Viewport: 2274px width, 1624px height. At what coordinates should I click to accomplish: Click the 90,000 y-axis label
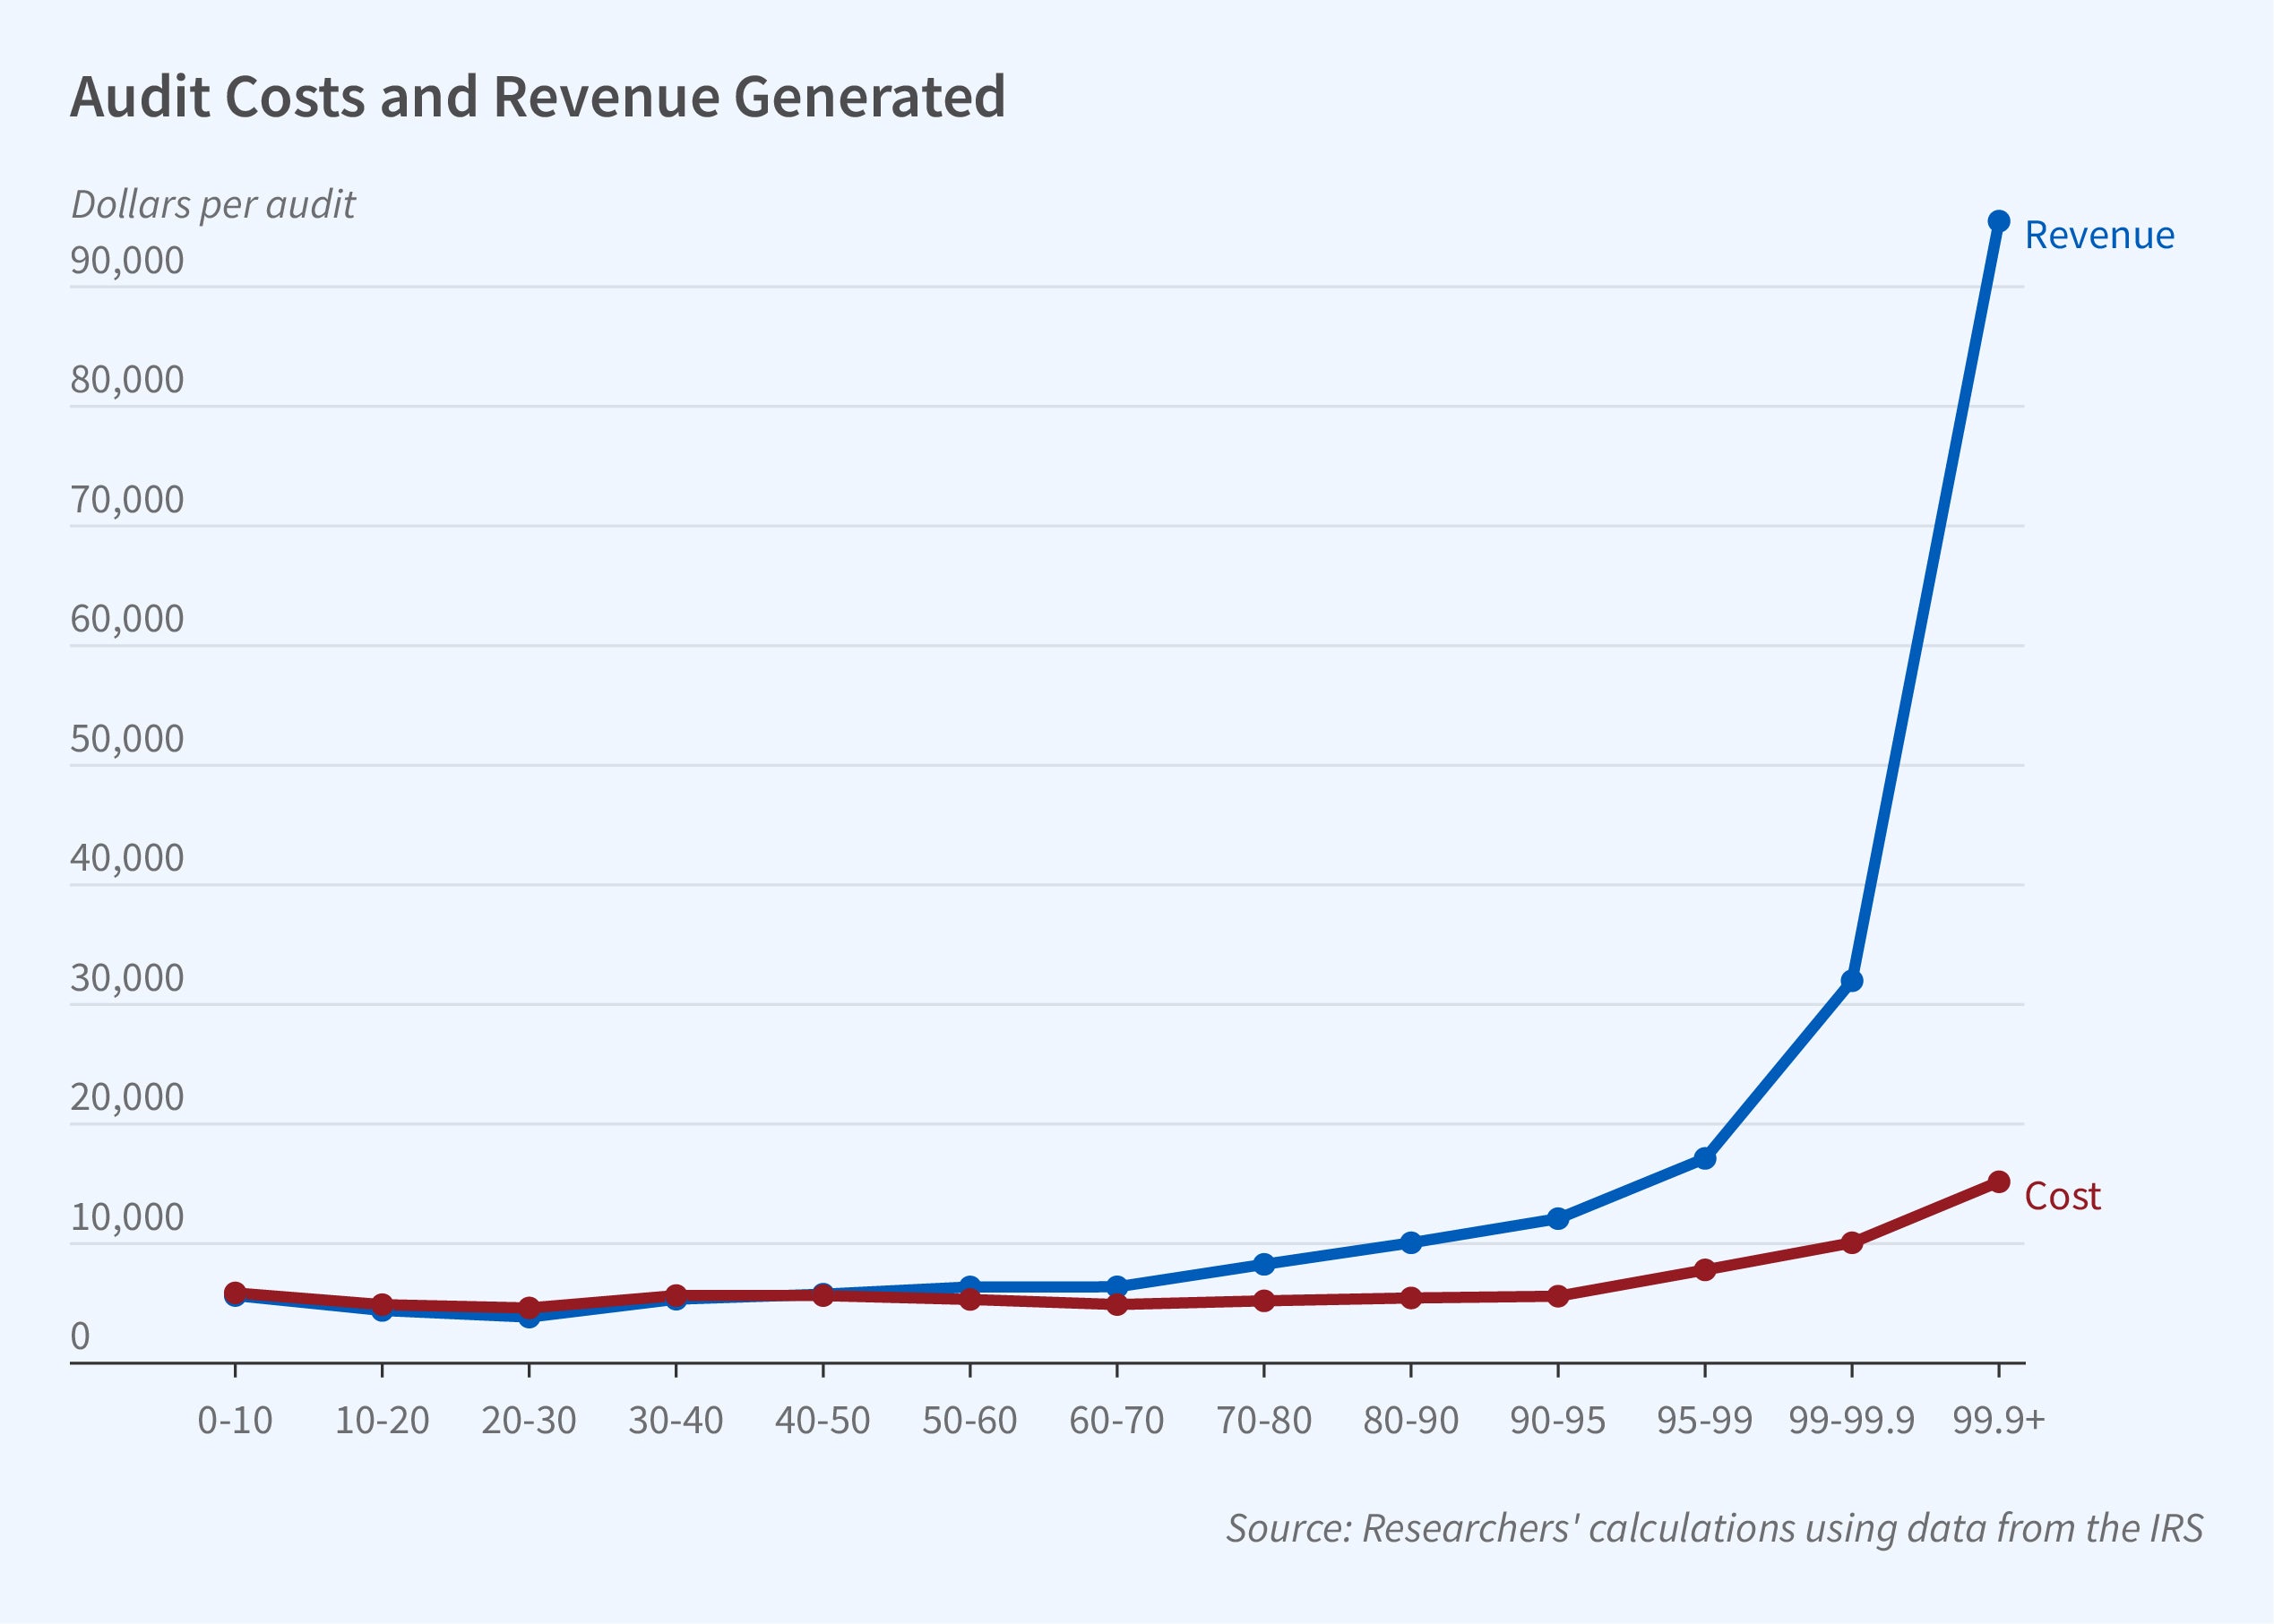pyautogui.click(x=127, y=261)
